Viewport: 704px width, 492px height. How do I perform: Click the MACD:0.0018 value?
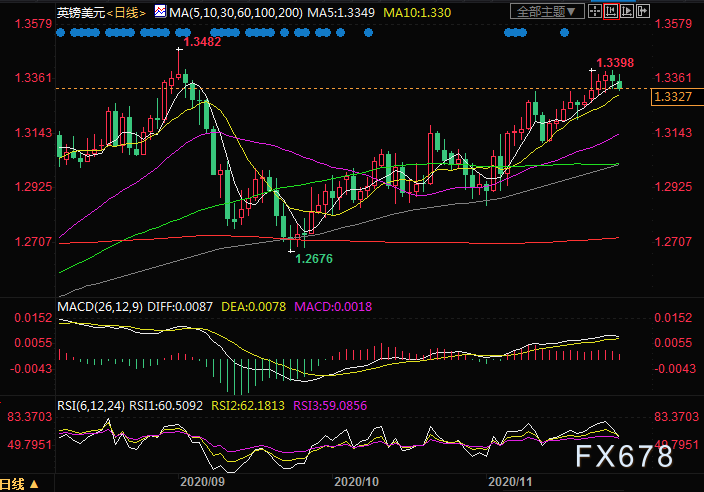pos(333,307)
